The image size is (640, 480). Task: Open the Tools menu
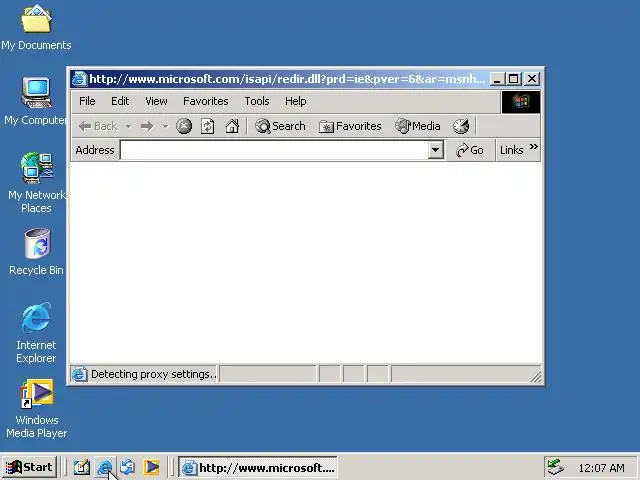point(257,101)
